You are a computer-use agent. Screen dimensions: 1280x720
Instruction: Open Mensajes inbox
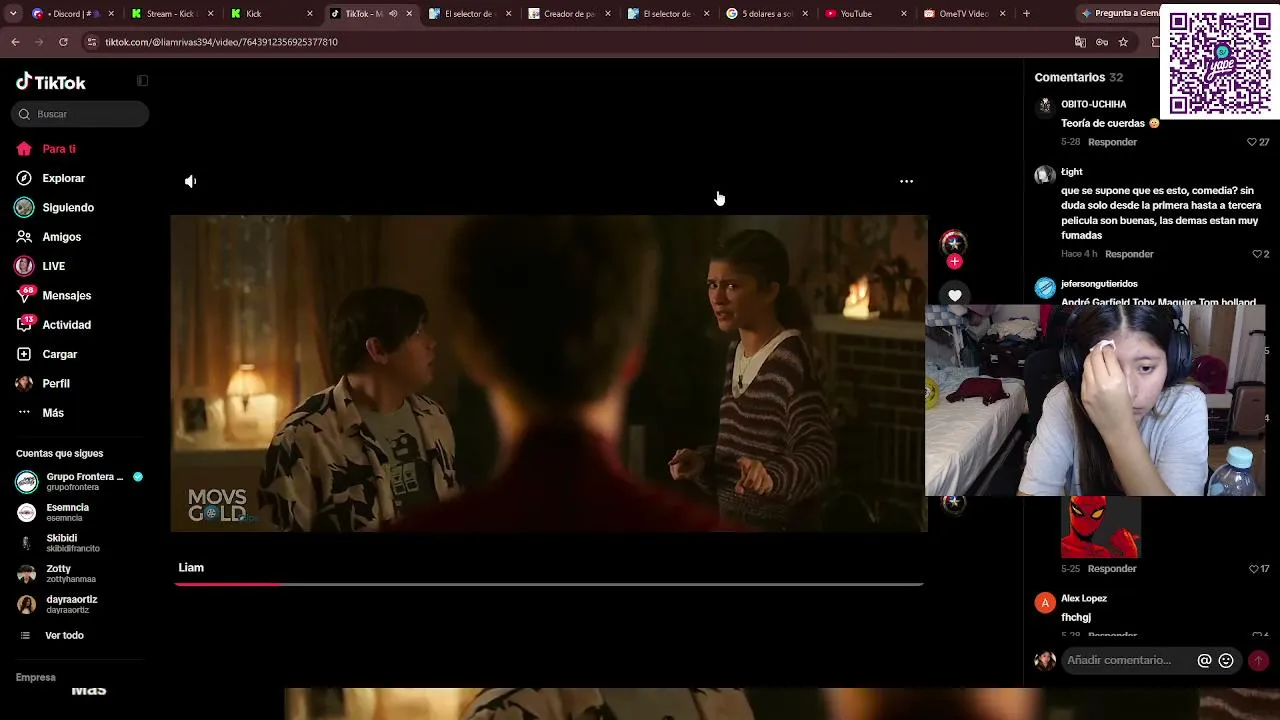(66, 296)
